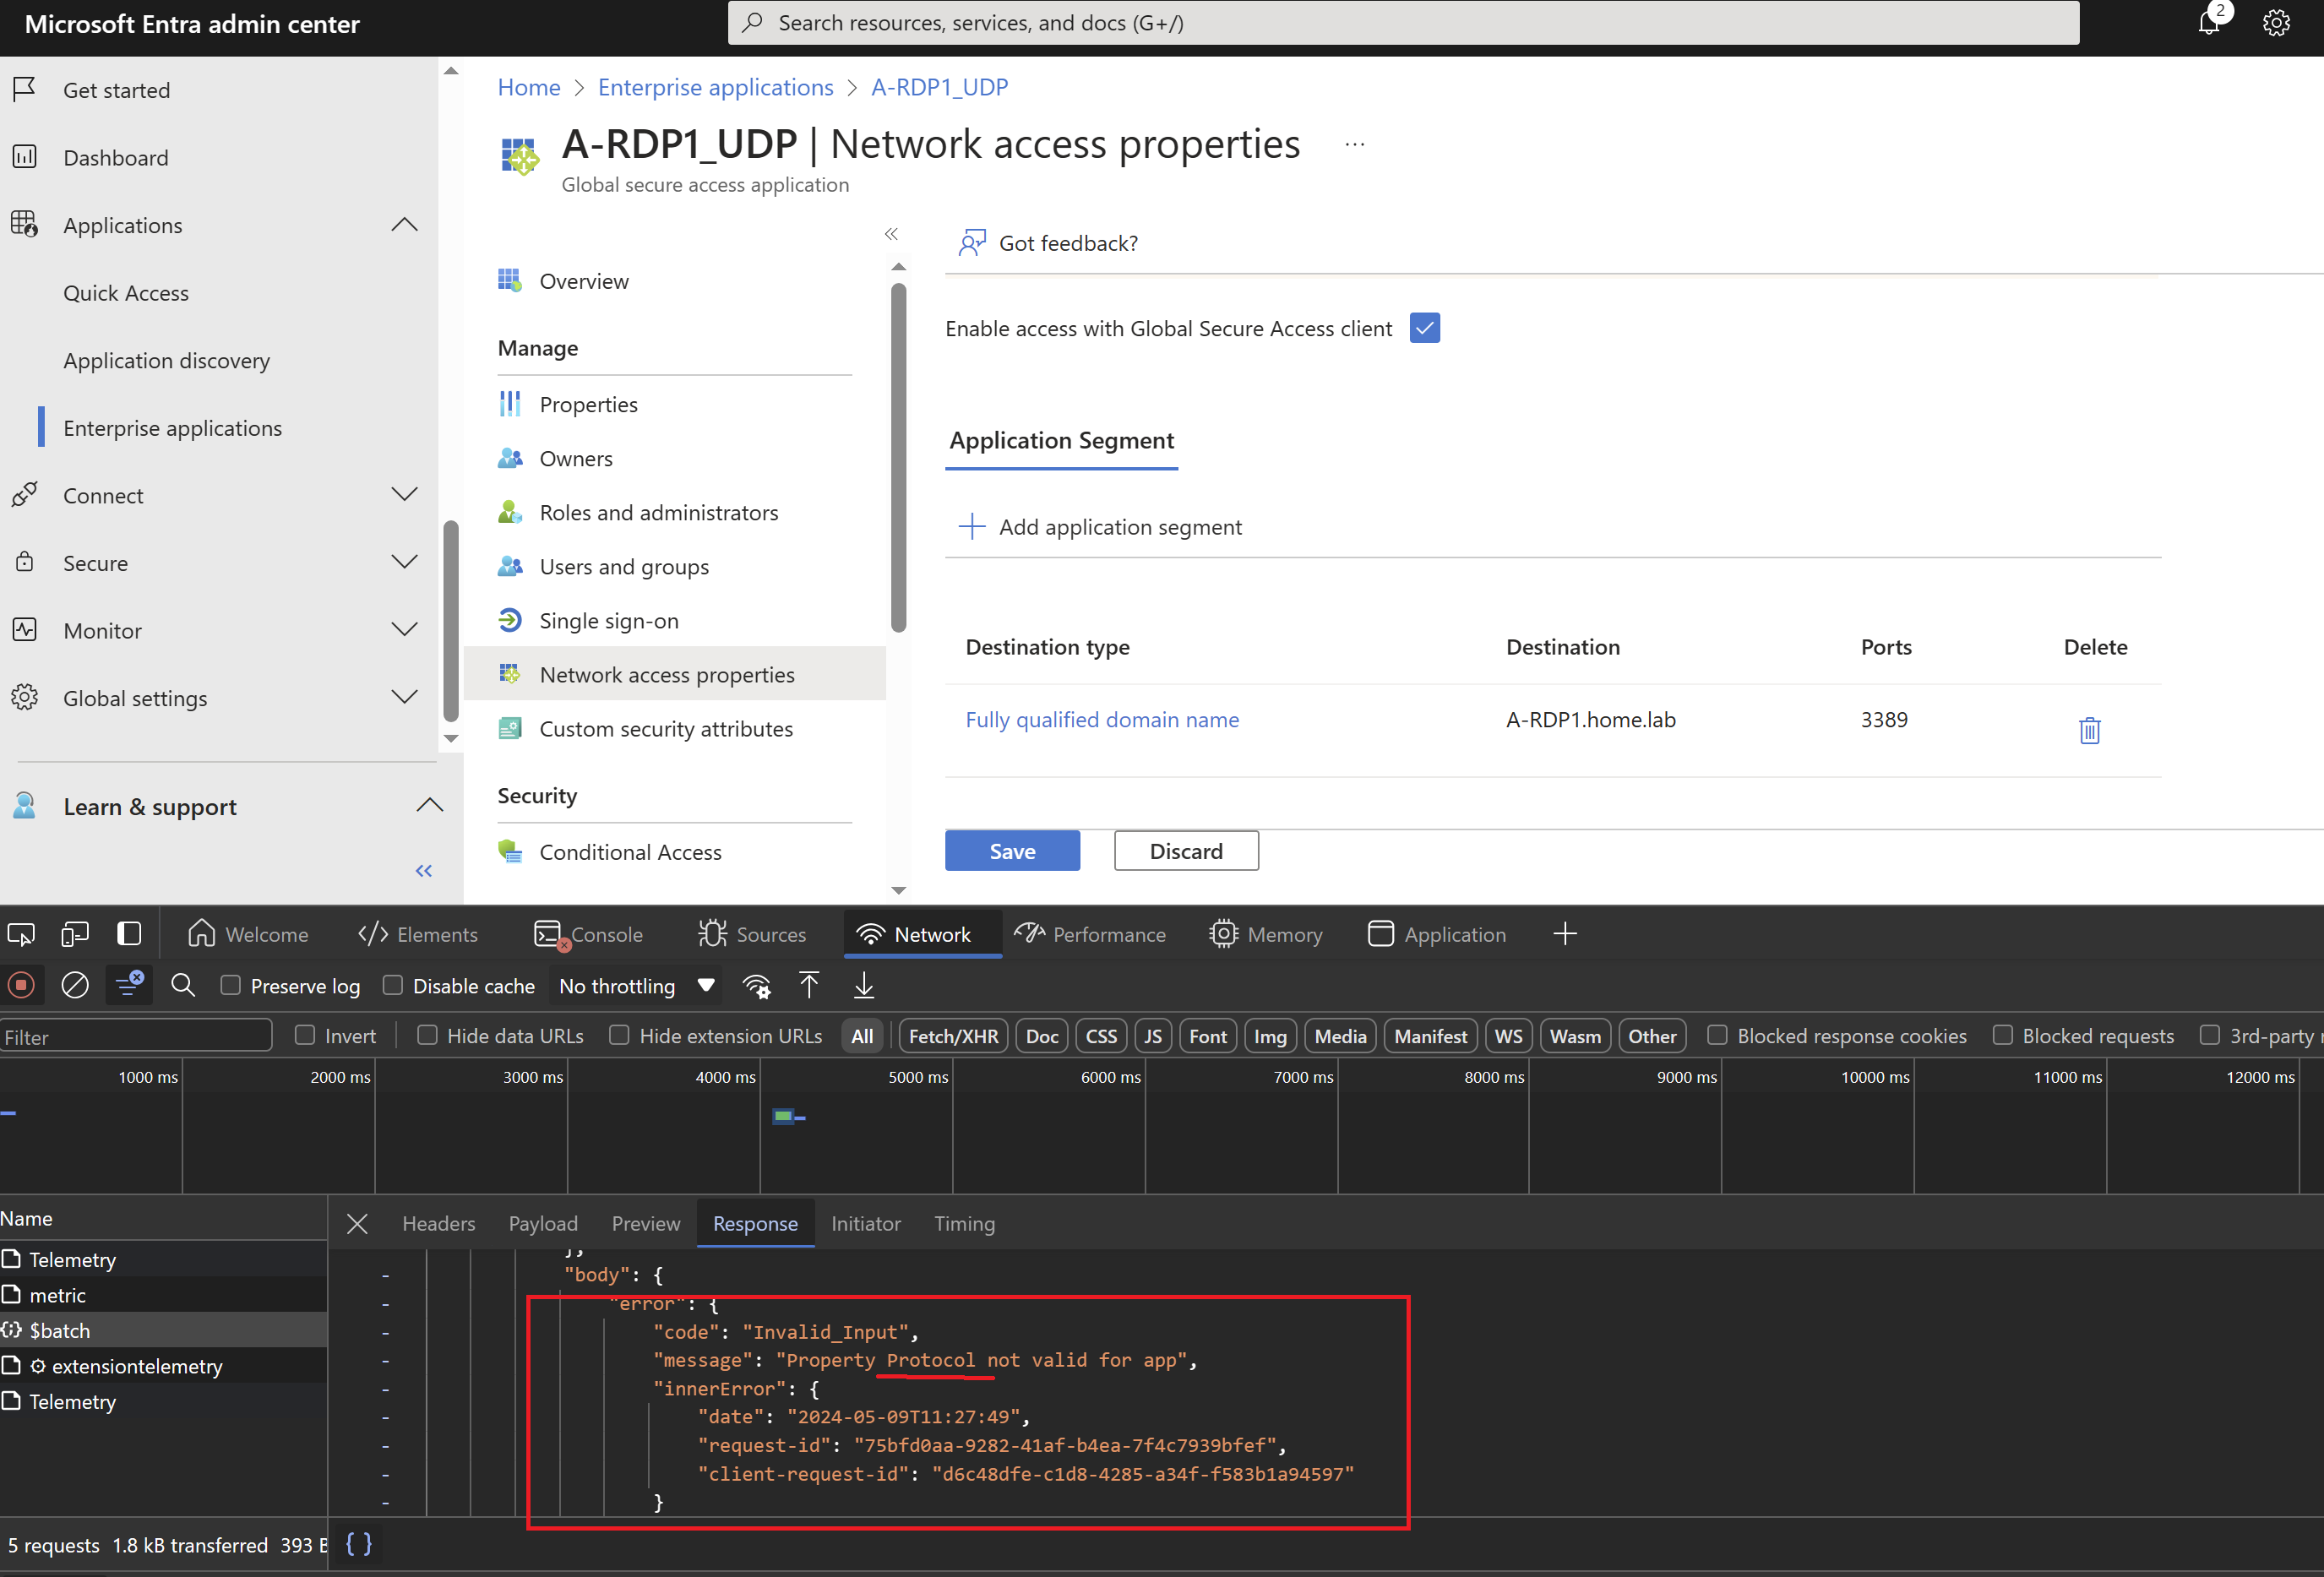Image resolution: width=2324 pixels, height=1577 pixels.
Task: Toggle the DevTools inspect element tool
Action: (x=21, y=934)
